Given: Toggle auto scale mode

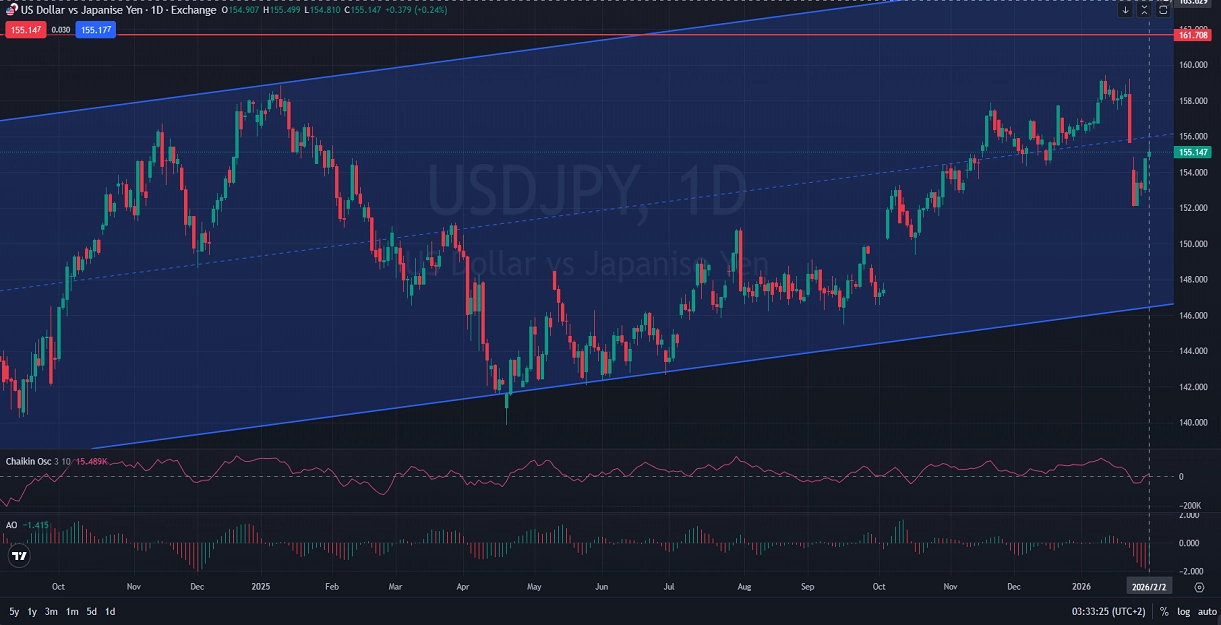Looking at the screenshot, I should (1205, 611).
